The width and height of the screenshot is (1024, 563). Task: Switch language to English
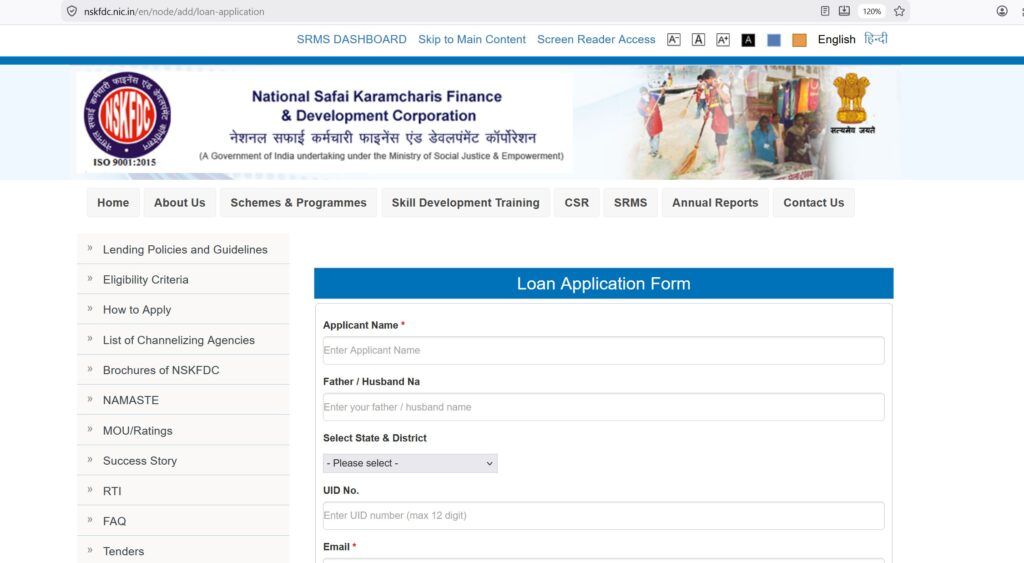coord(837,39)
